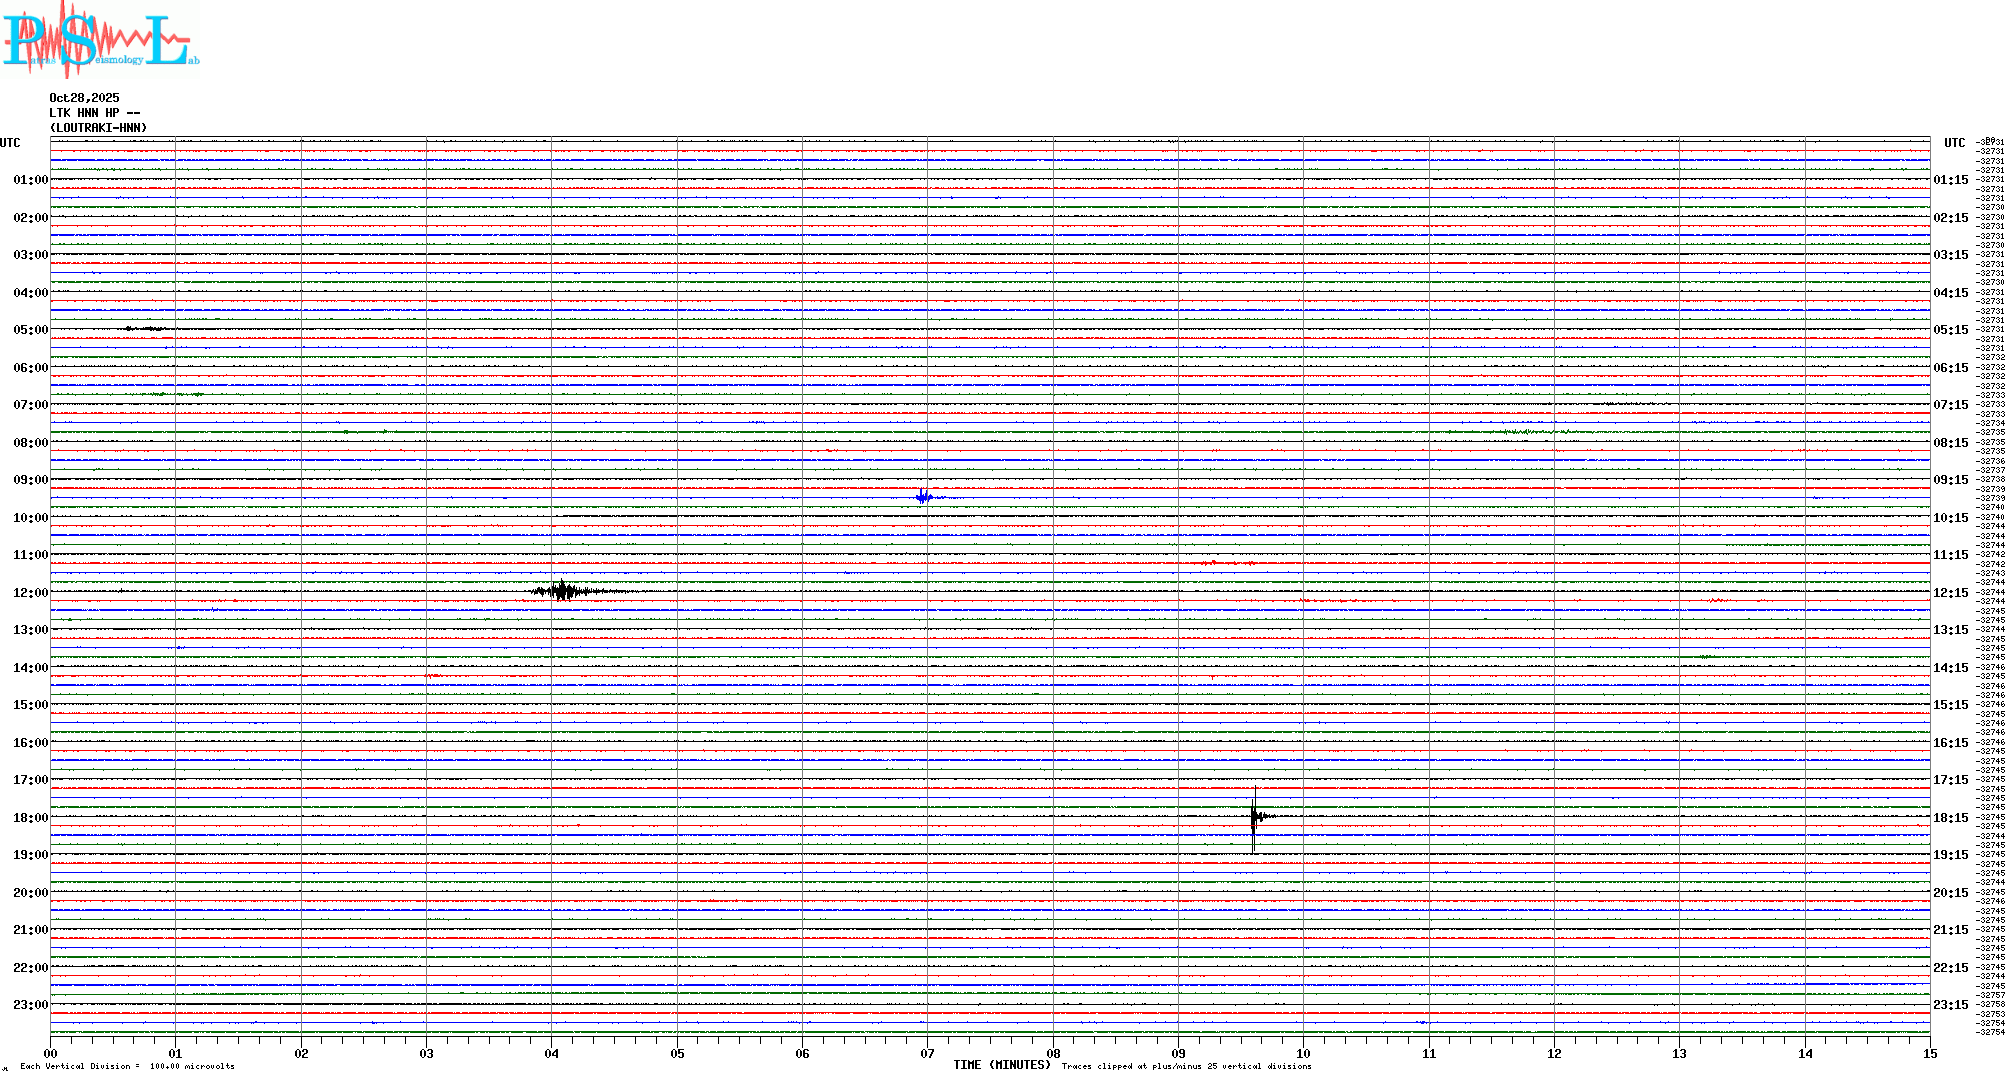Screen dimensions: 2010x1080
Task: Click the large black seismic spike at 18:00
Action: click(1255, 818)
